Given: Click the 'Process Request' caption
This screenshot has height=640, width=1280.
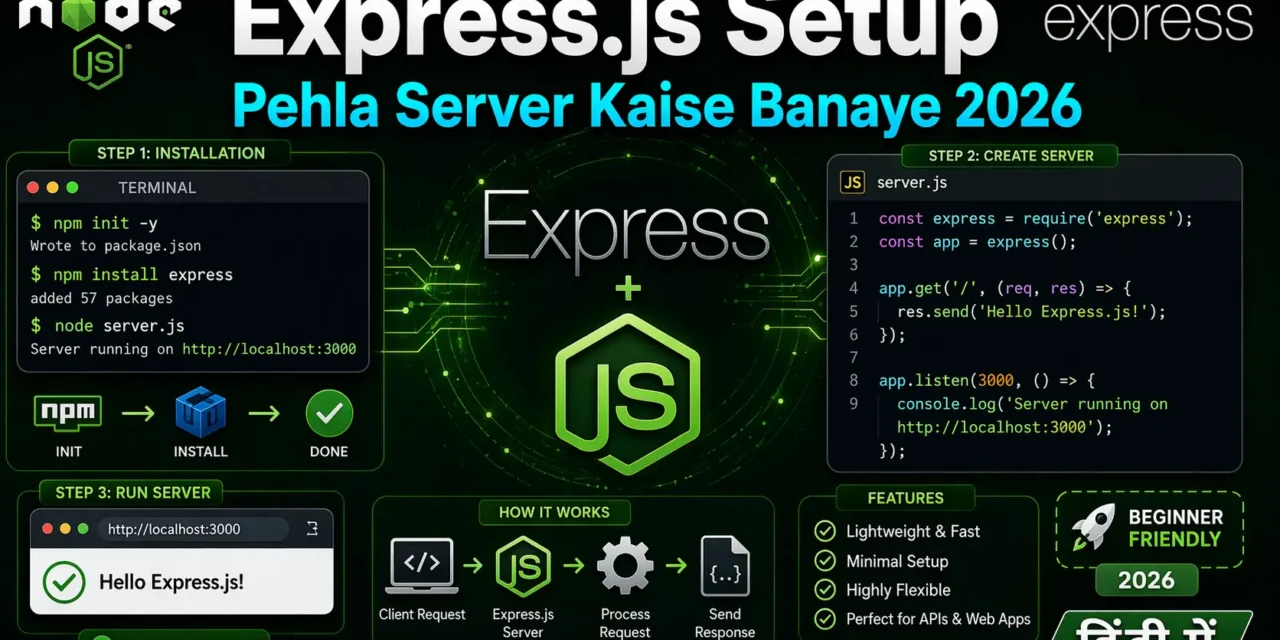Looking at the screenshot, I should [625, 623].
